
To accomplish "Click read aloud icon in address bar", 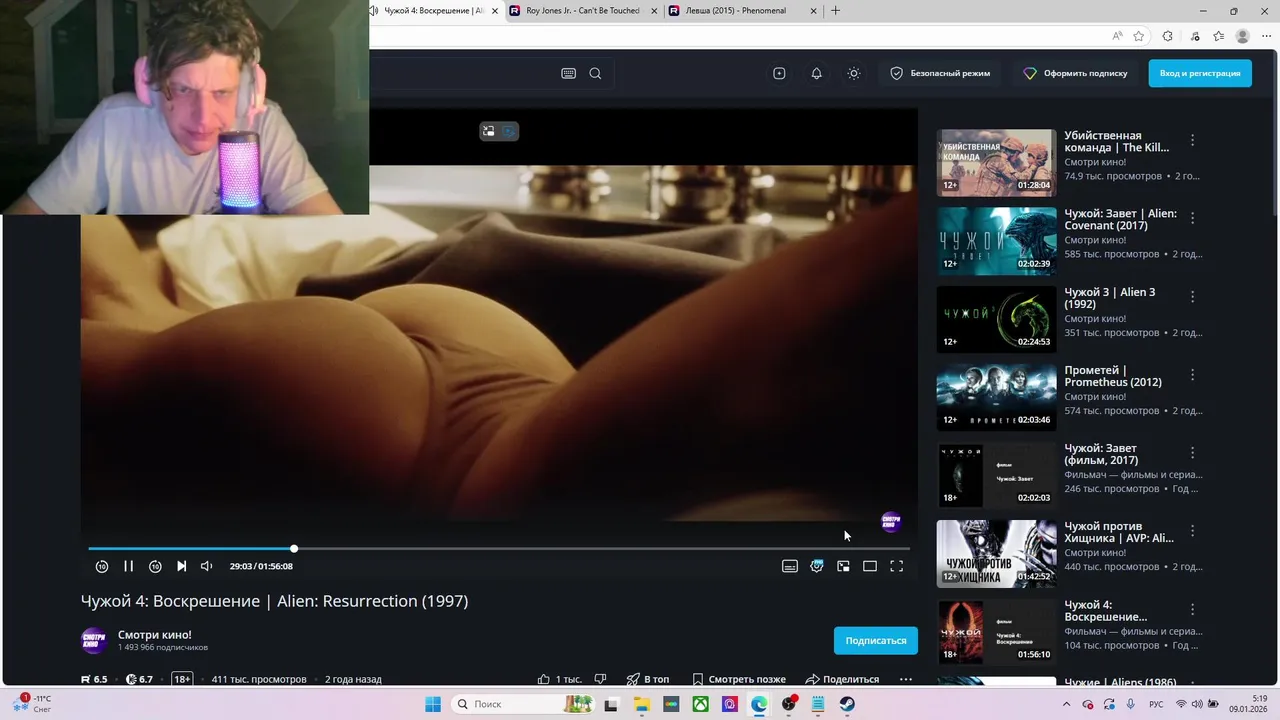I will (x=1117, y=36).
